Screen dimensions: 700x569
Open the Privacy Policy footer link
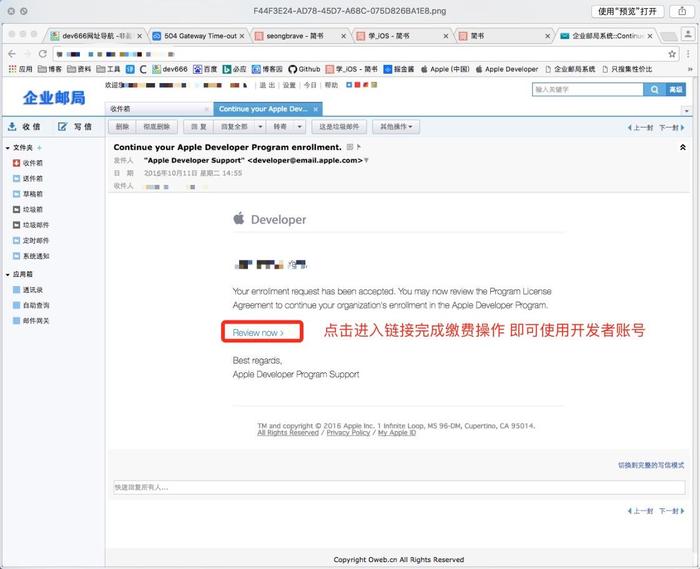coord(348,433)
